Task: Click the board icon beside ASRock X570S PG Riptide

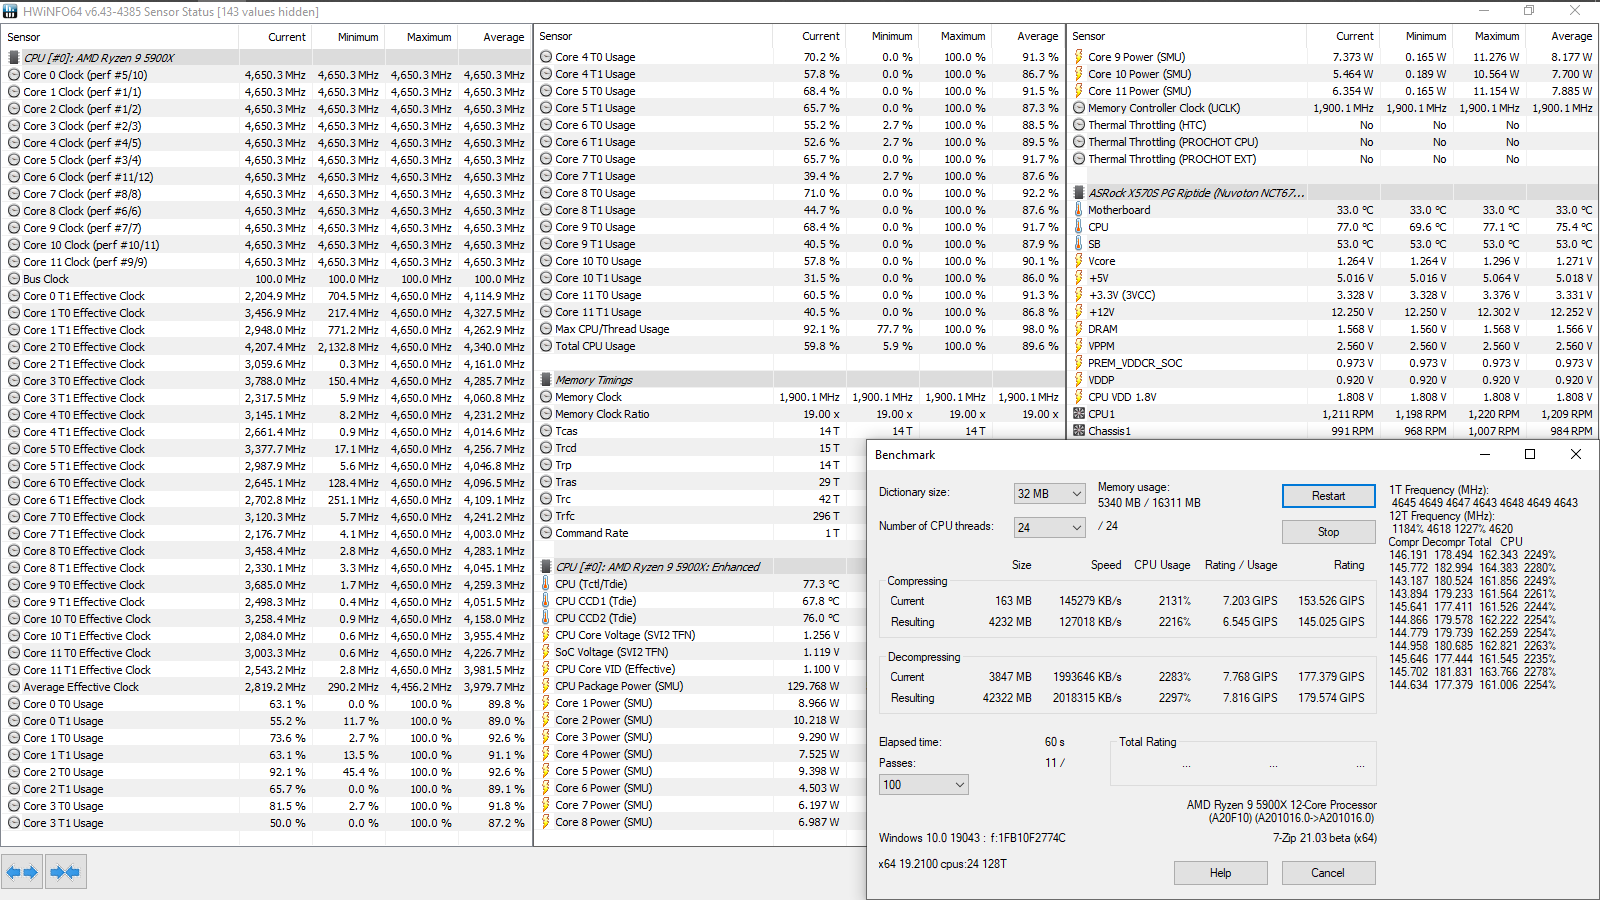Action: pyautogui.click(x=1079, y=193)
